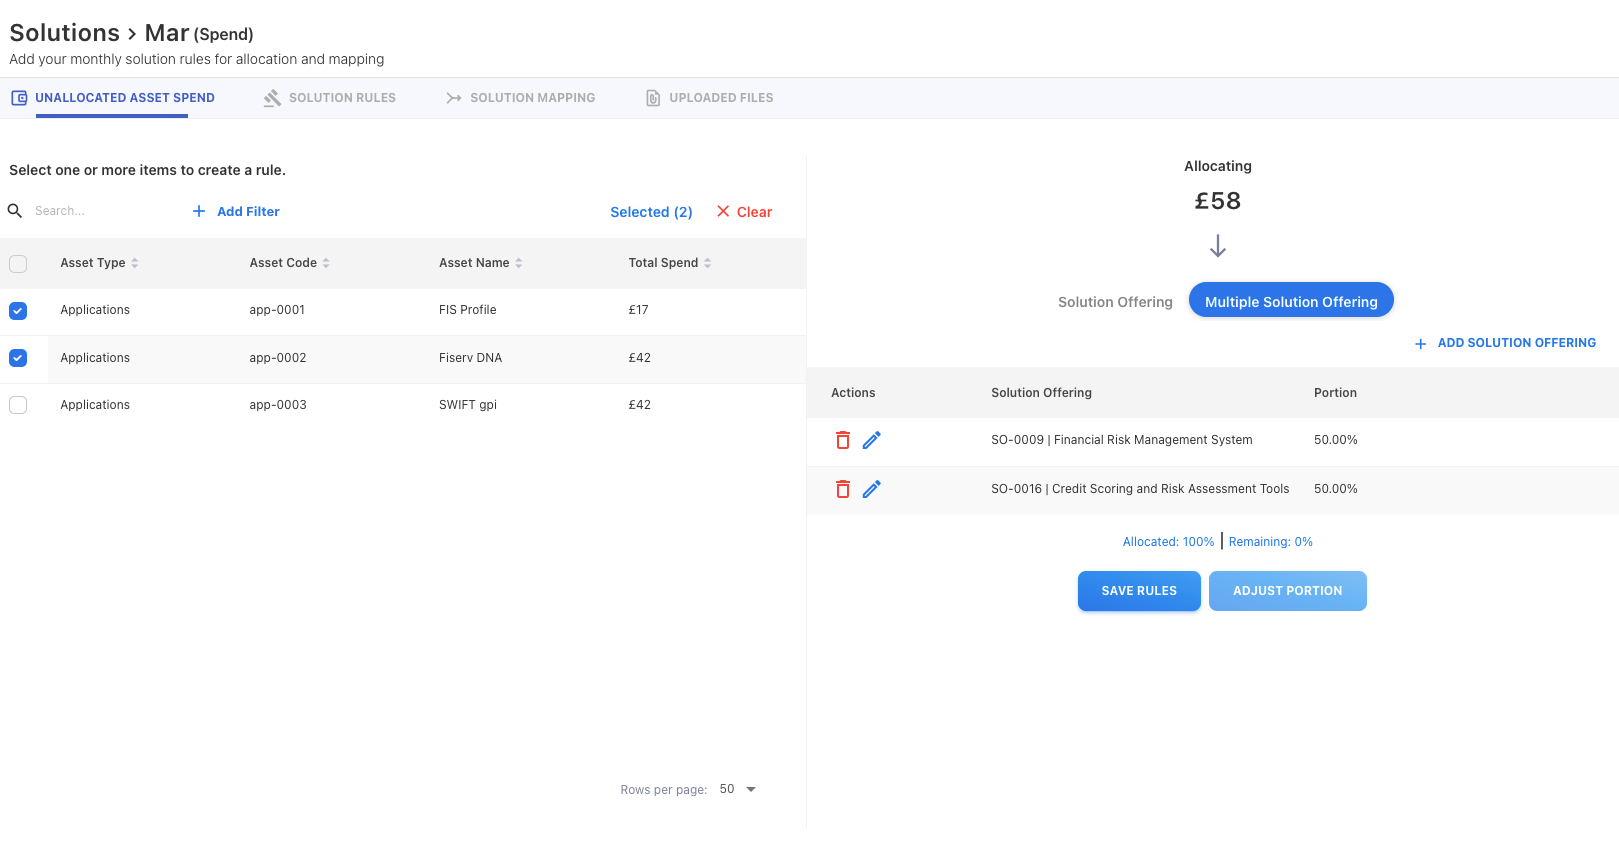Delete the SO-0016 Credit Scoring row
Screen dimensions: 1619x844
click(843, 489)
